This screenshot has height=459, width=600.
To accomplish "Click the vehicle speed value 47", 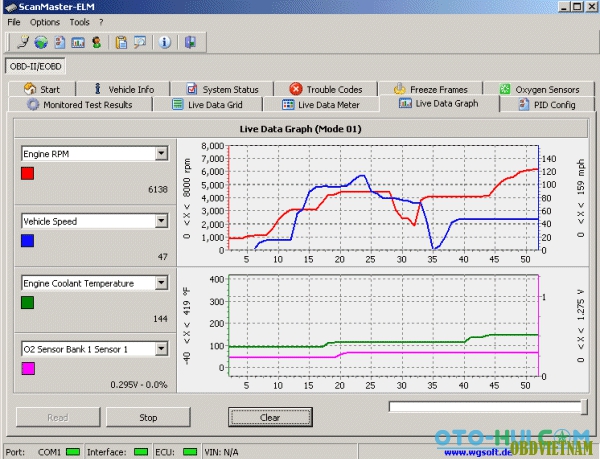I will tap(163, 257).
